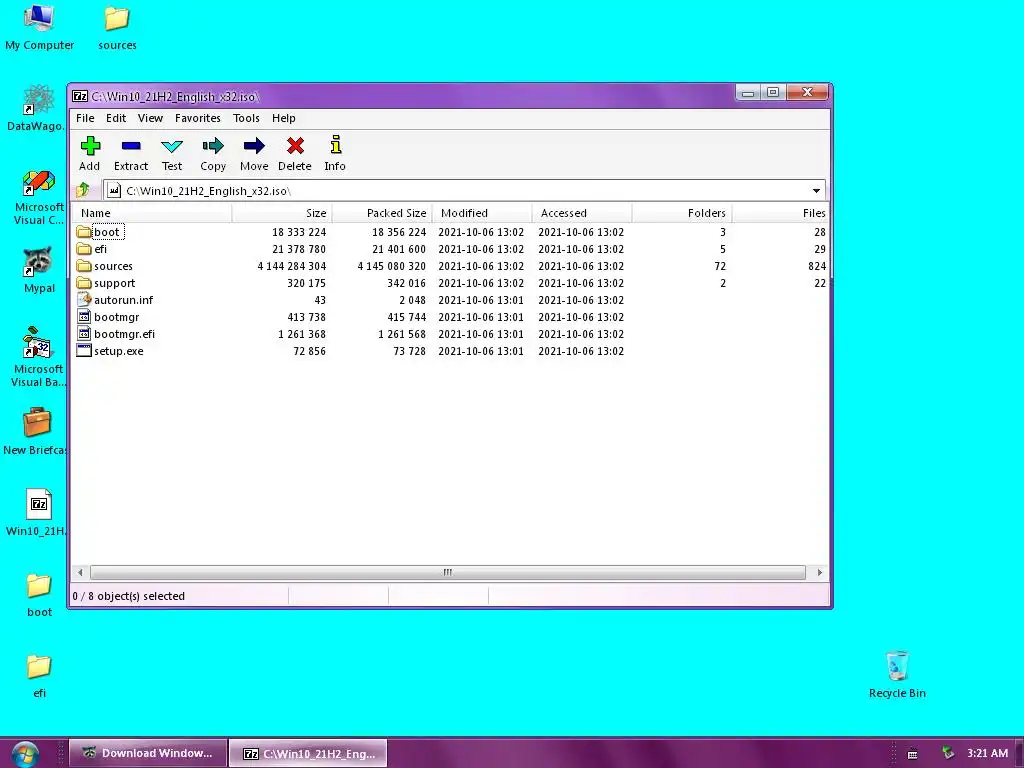This screenshot has height=768, width=1024.
Task: Click the horizontal scrollbar thumb
Action: click(x=447, y=573)
